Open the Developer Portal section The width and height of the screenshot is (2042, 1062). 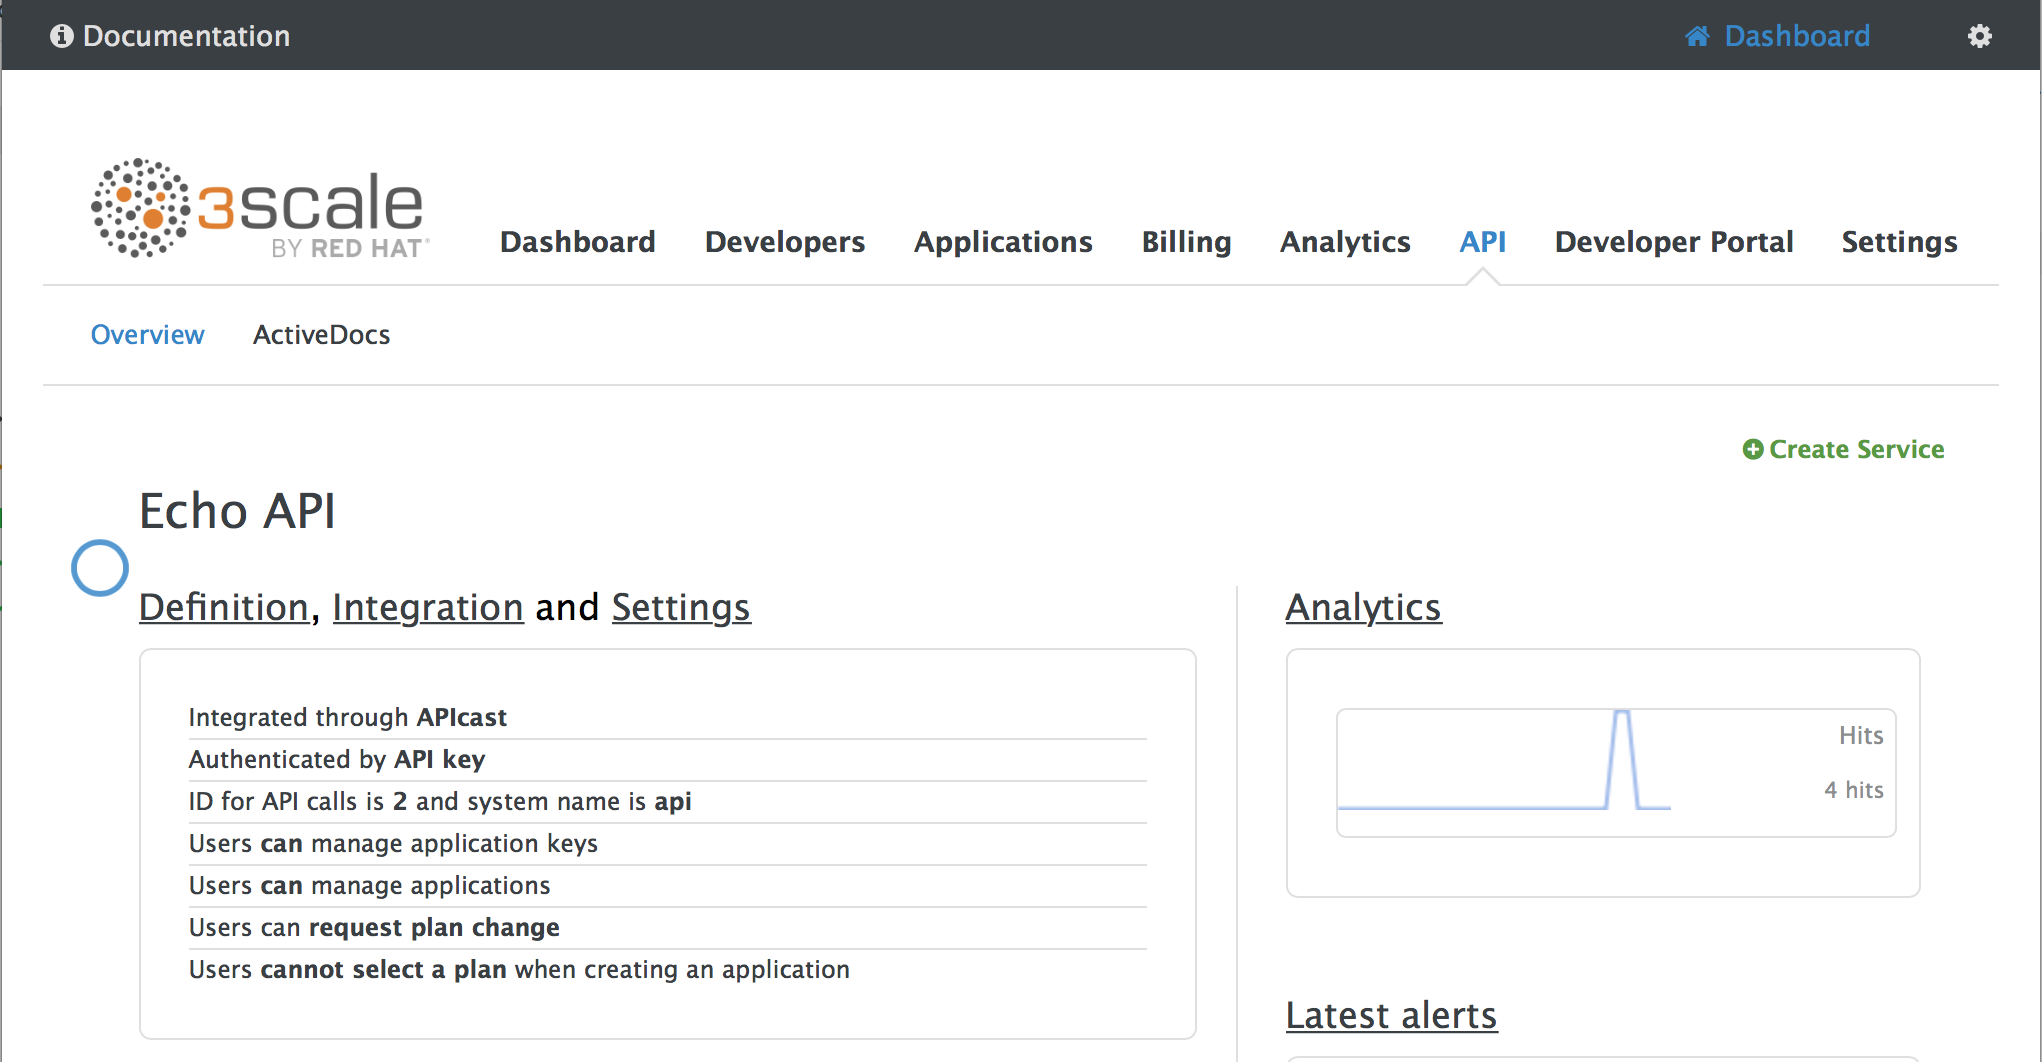pos(1673,242)
